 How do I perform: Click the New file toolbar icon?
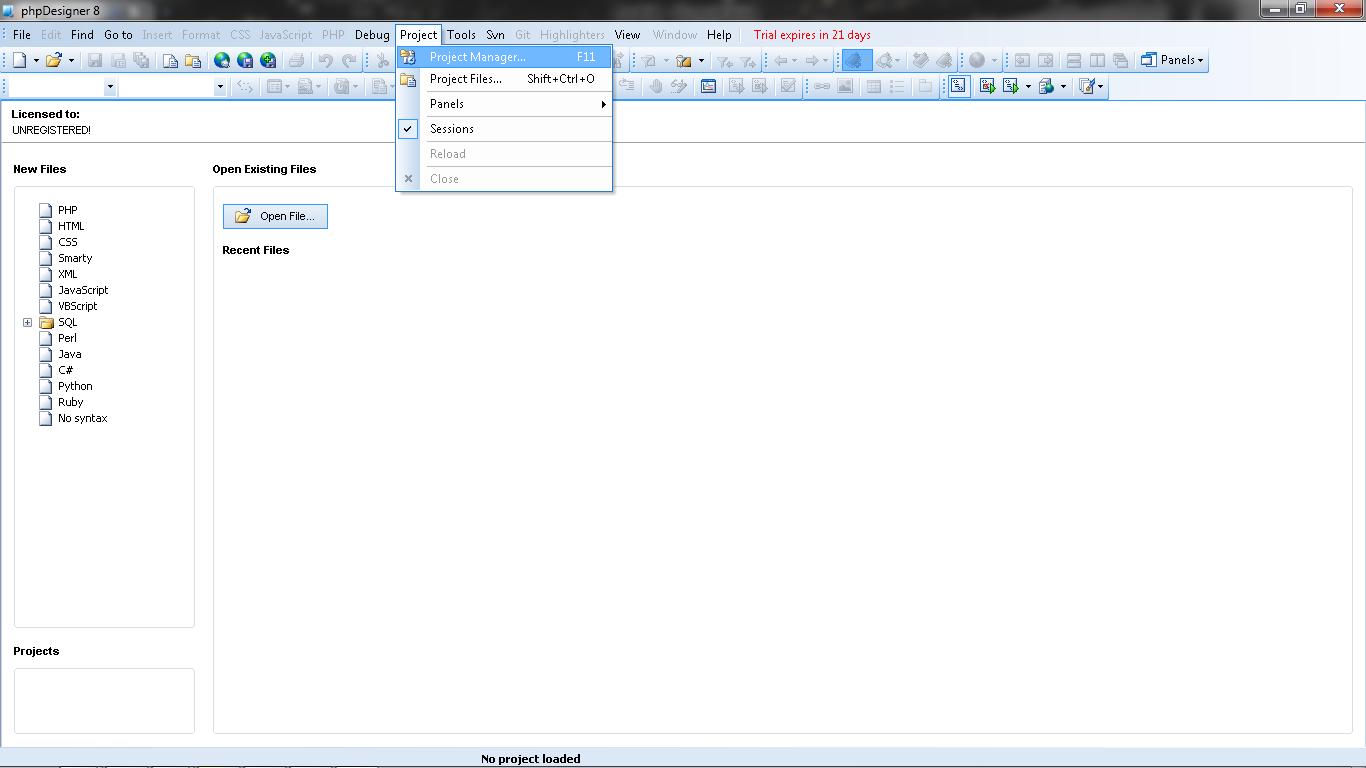pos(19,60)
